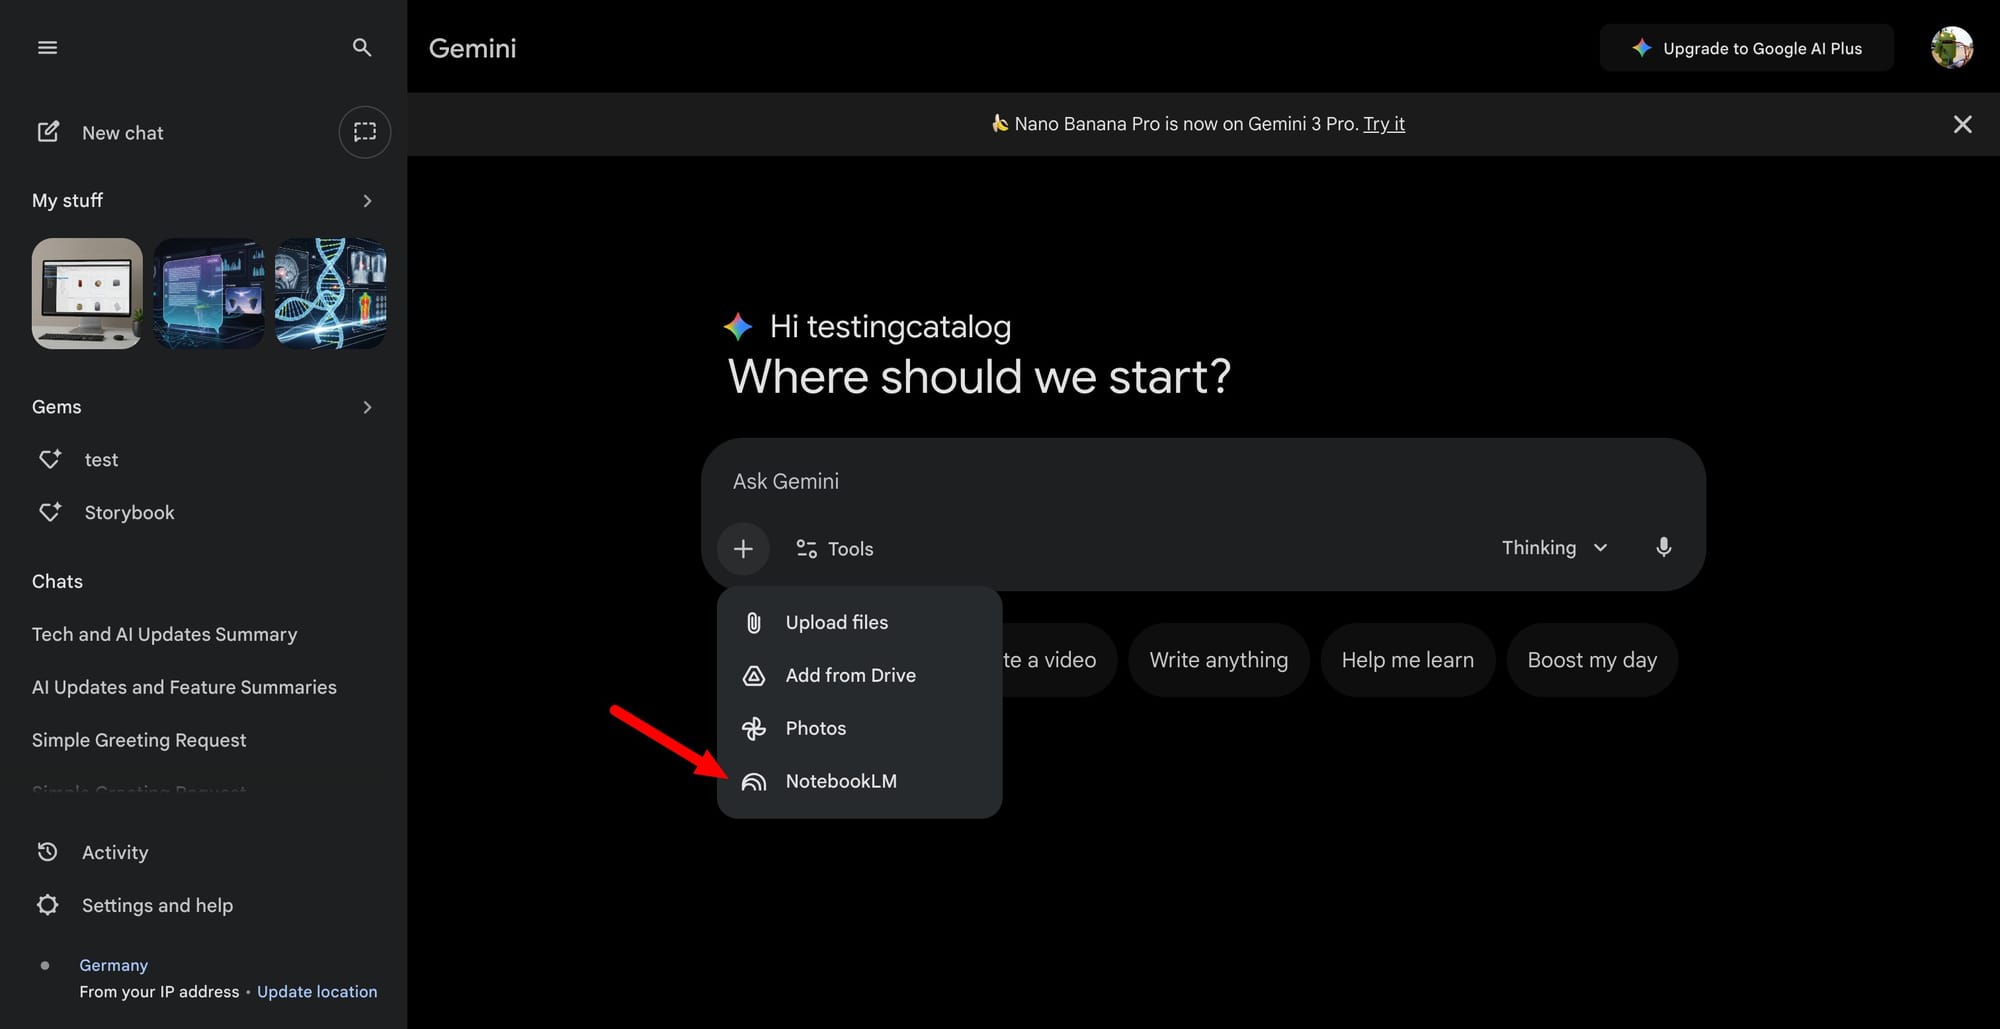Screen dimensions: 2000x1029
Task: Click the plus attachment button
Action: [x=743, y=549]
